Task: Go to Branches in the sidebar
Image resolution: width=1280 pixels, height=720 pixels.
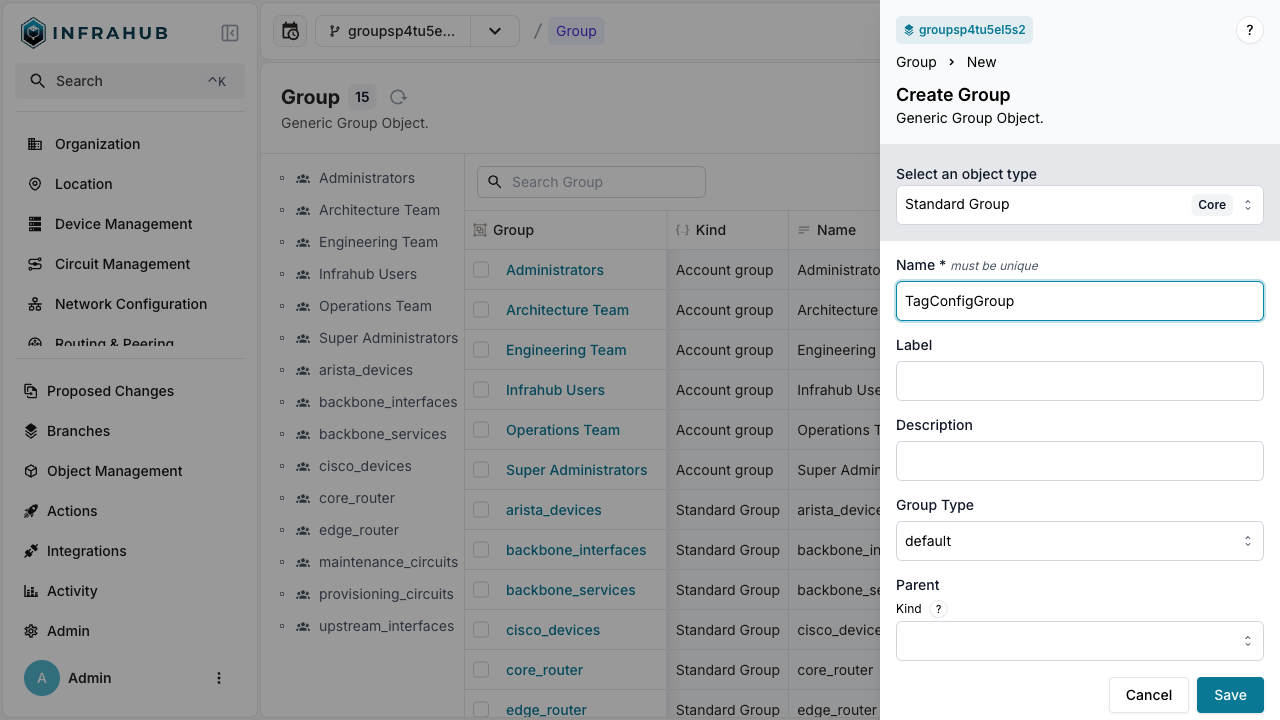Action: [78, 431]
